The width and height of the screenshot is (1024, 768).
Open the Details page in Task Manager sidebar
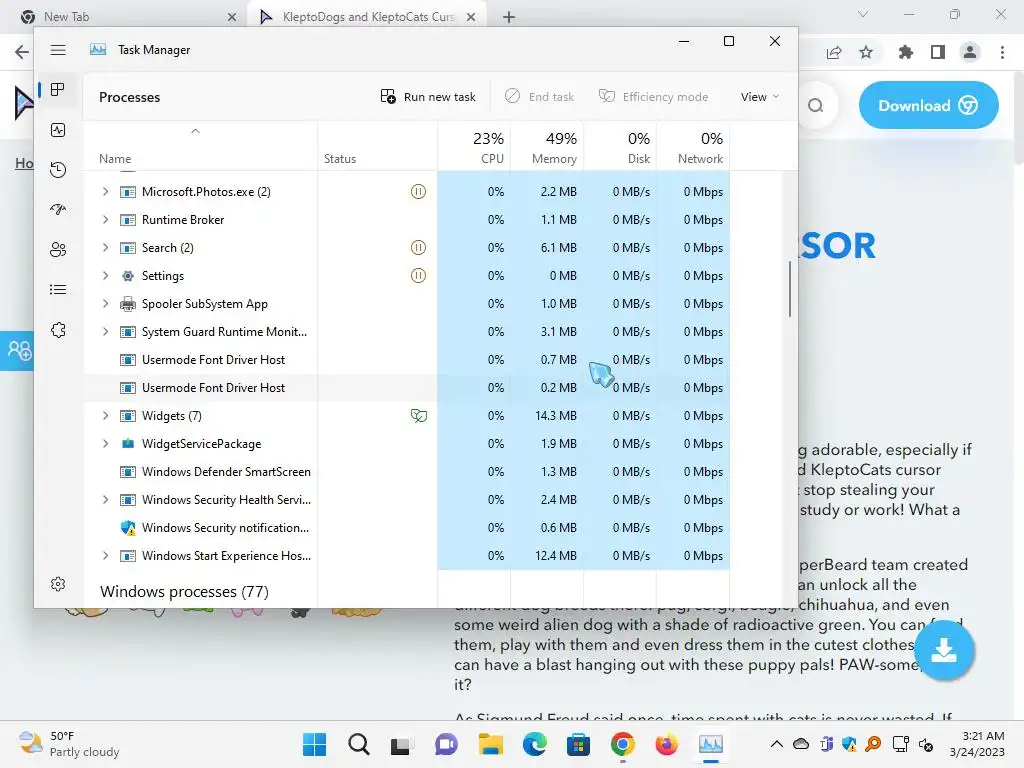coord(58,289)
